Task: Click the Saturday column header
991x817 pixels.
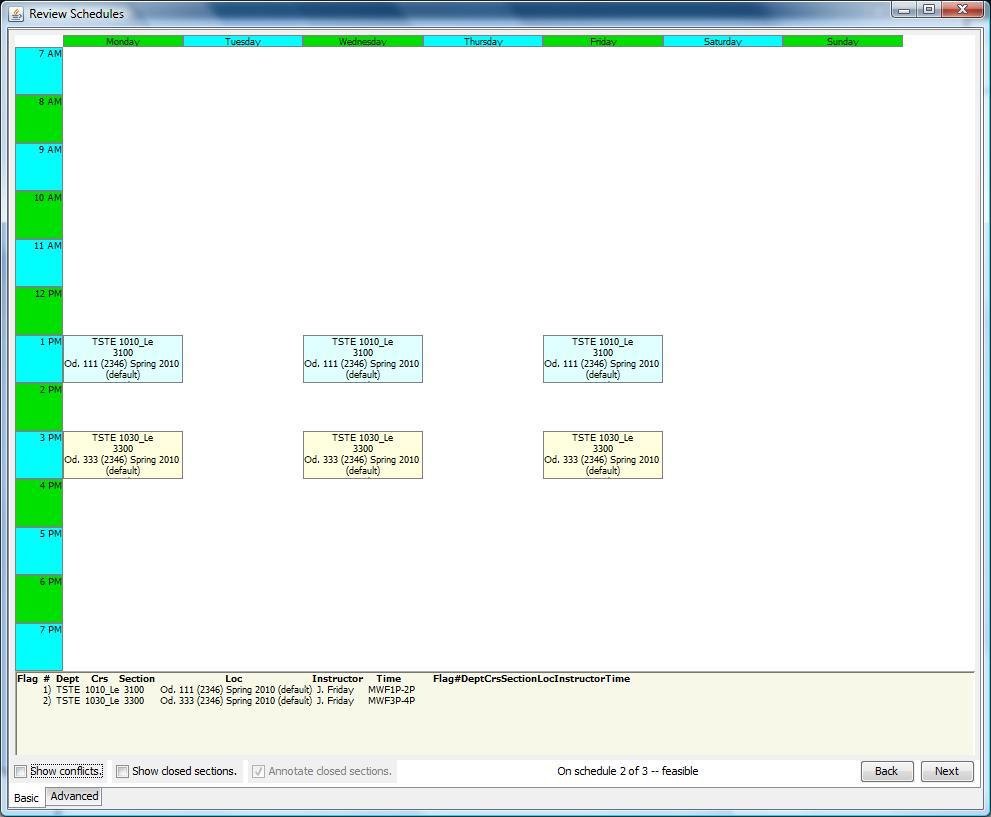Action: [x=722, y=41]
